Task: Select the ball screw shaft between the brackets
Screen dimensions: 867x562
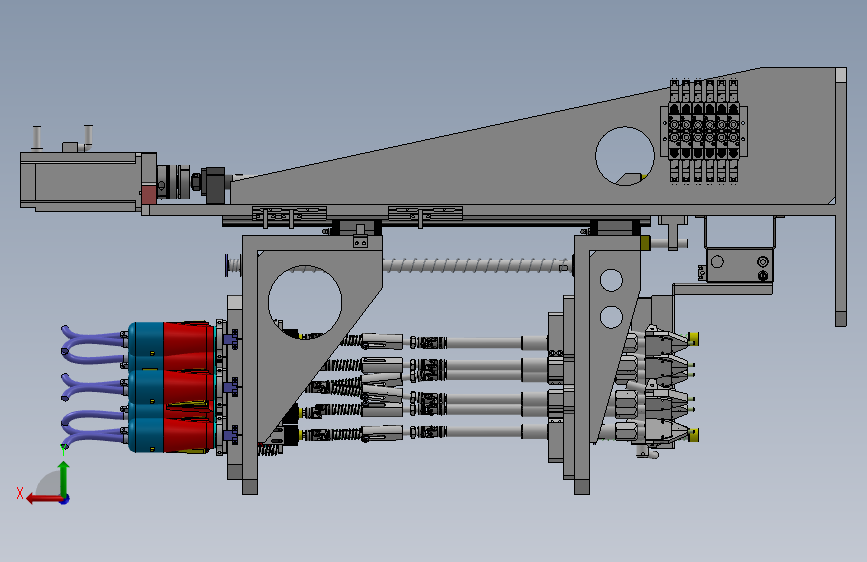Action: pyautogui.click(x=477, y=266)
